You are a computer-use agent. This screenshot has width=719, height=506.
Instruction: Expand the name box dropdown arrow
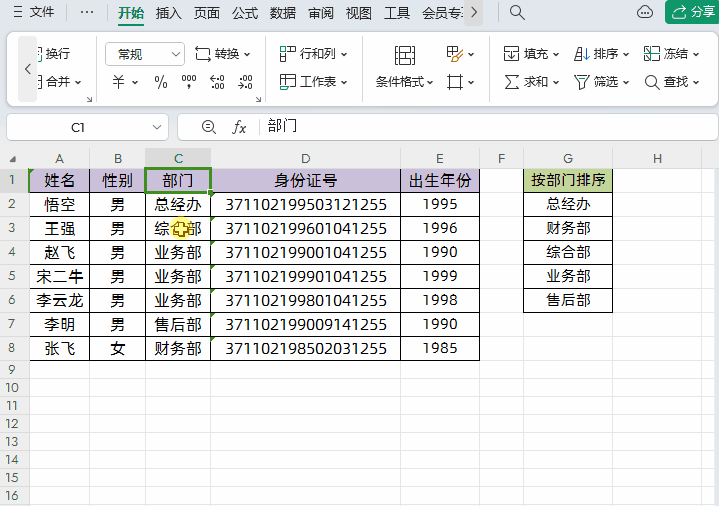157,127
